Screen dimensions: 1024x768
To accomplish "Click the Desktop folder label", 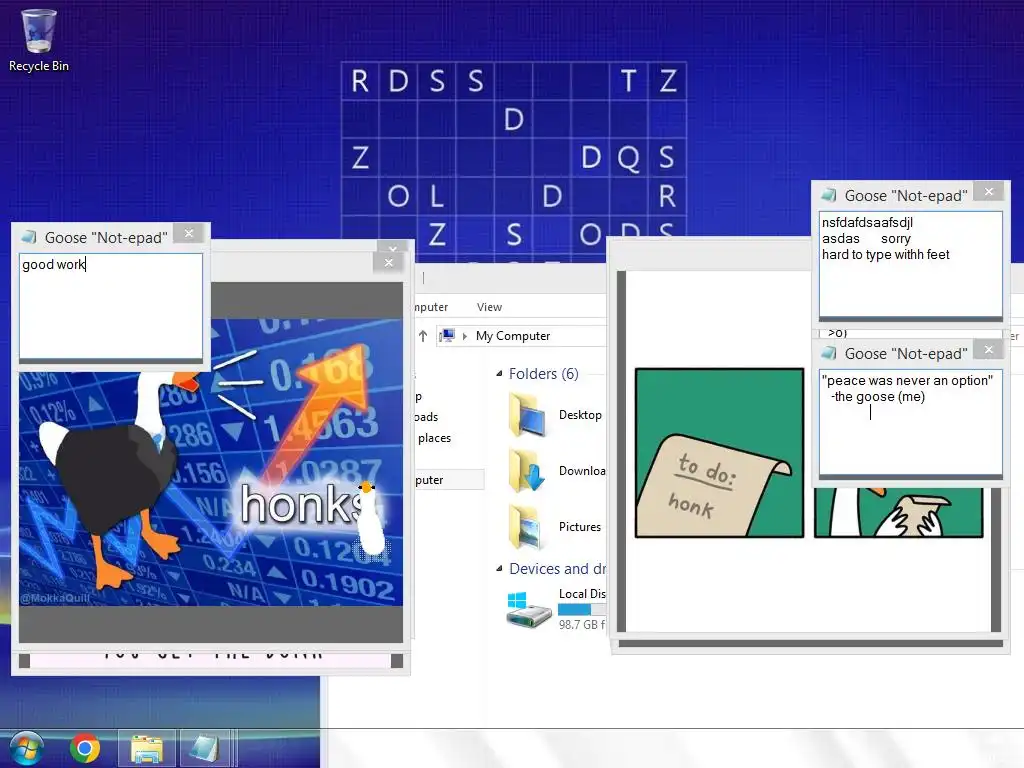I will [x=580, y=415].
